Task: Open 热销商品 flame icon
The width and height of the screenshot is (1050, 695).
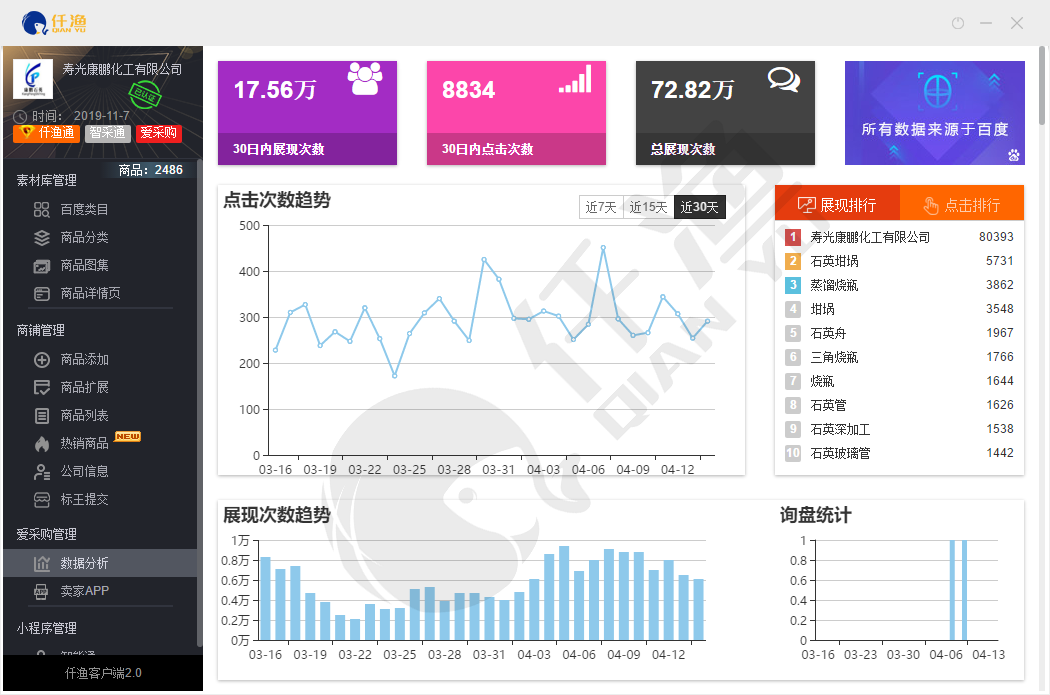Action: pos(42,443)
